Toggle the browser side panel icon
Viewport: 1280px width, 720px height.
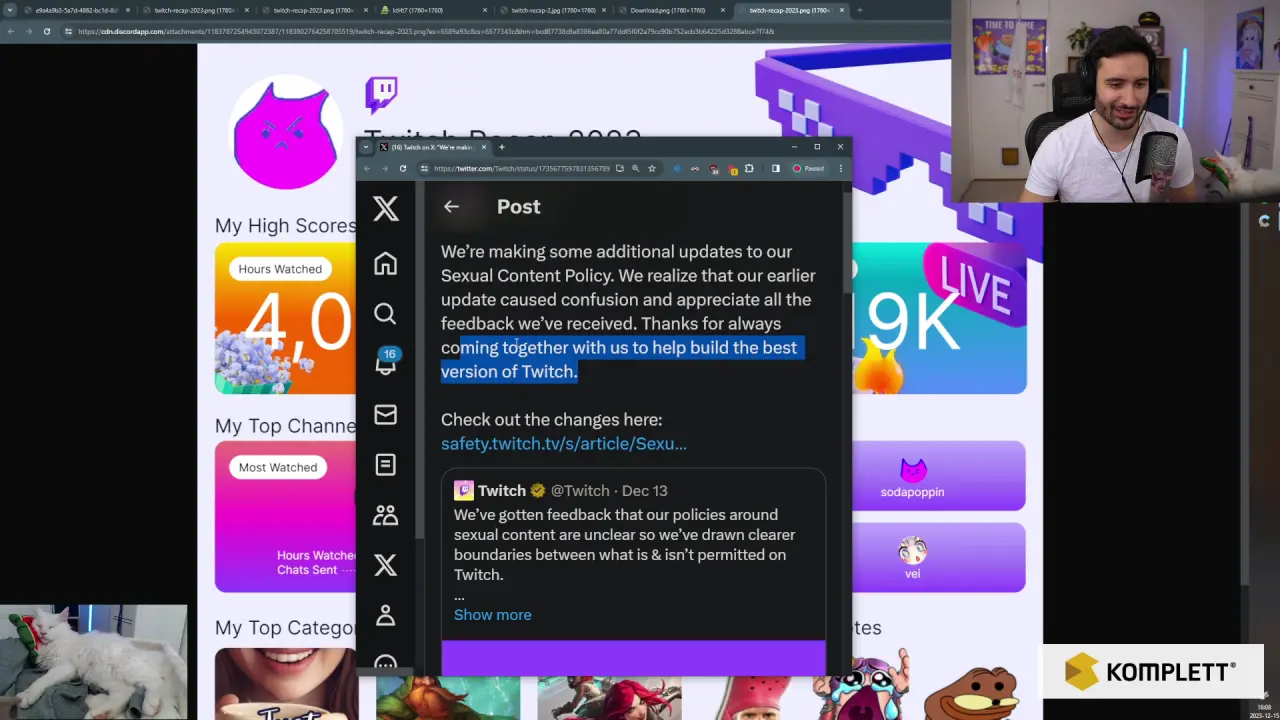pyautogui.click(x=776, y=168)
